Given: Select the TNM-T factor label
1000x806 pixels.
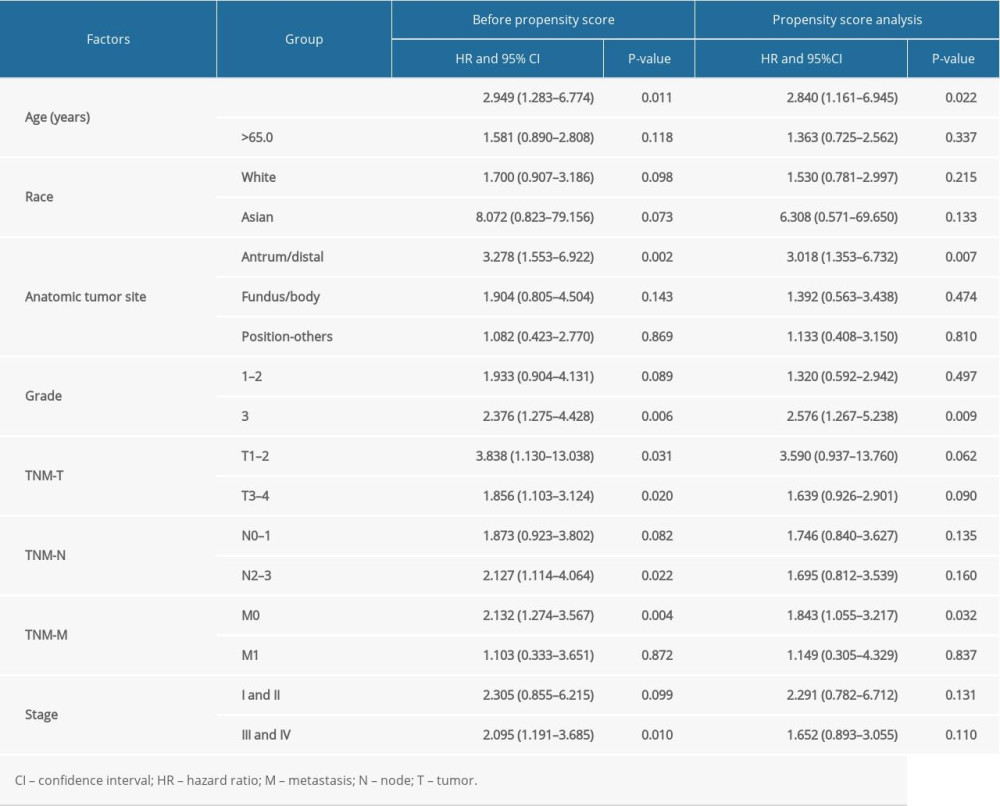Looking at the screenshot, I should click(44, 475).
